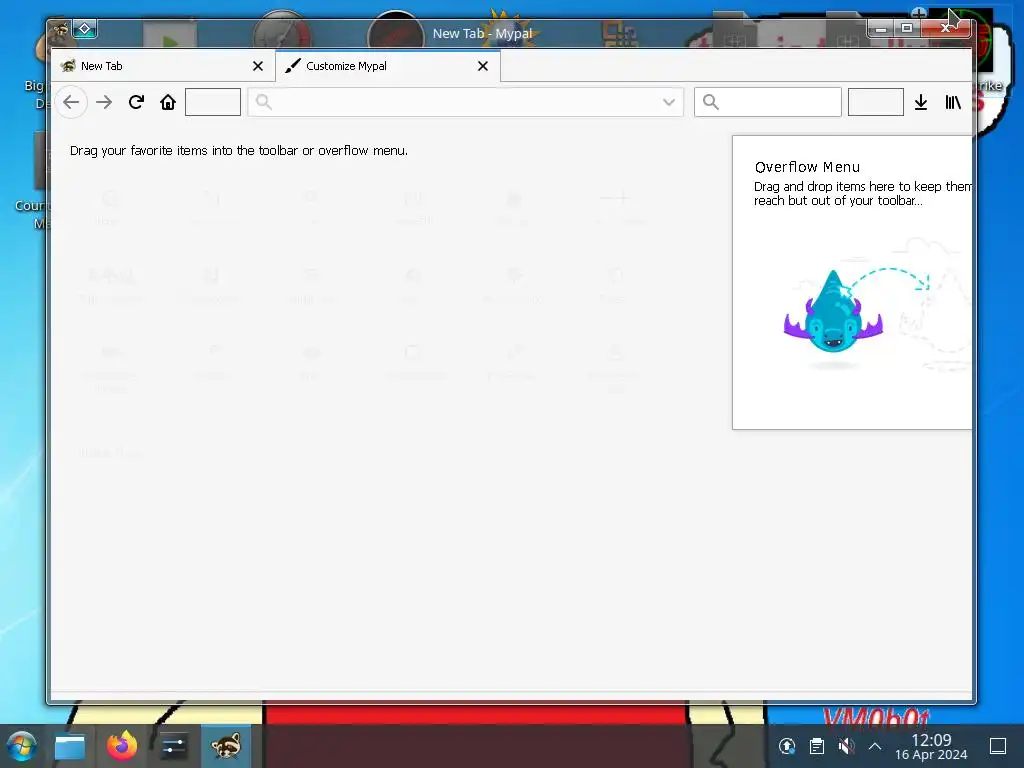Go back with the Back arrow button
Screen dimensions: 1024x768
71,102
